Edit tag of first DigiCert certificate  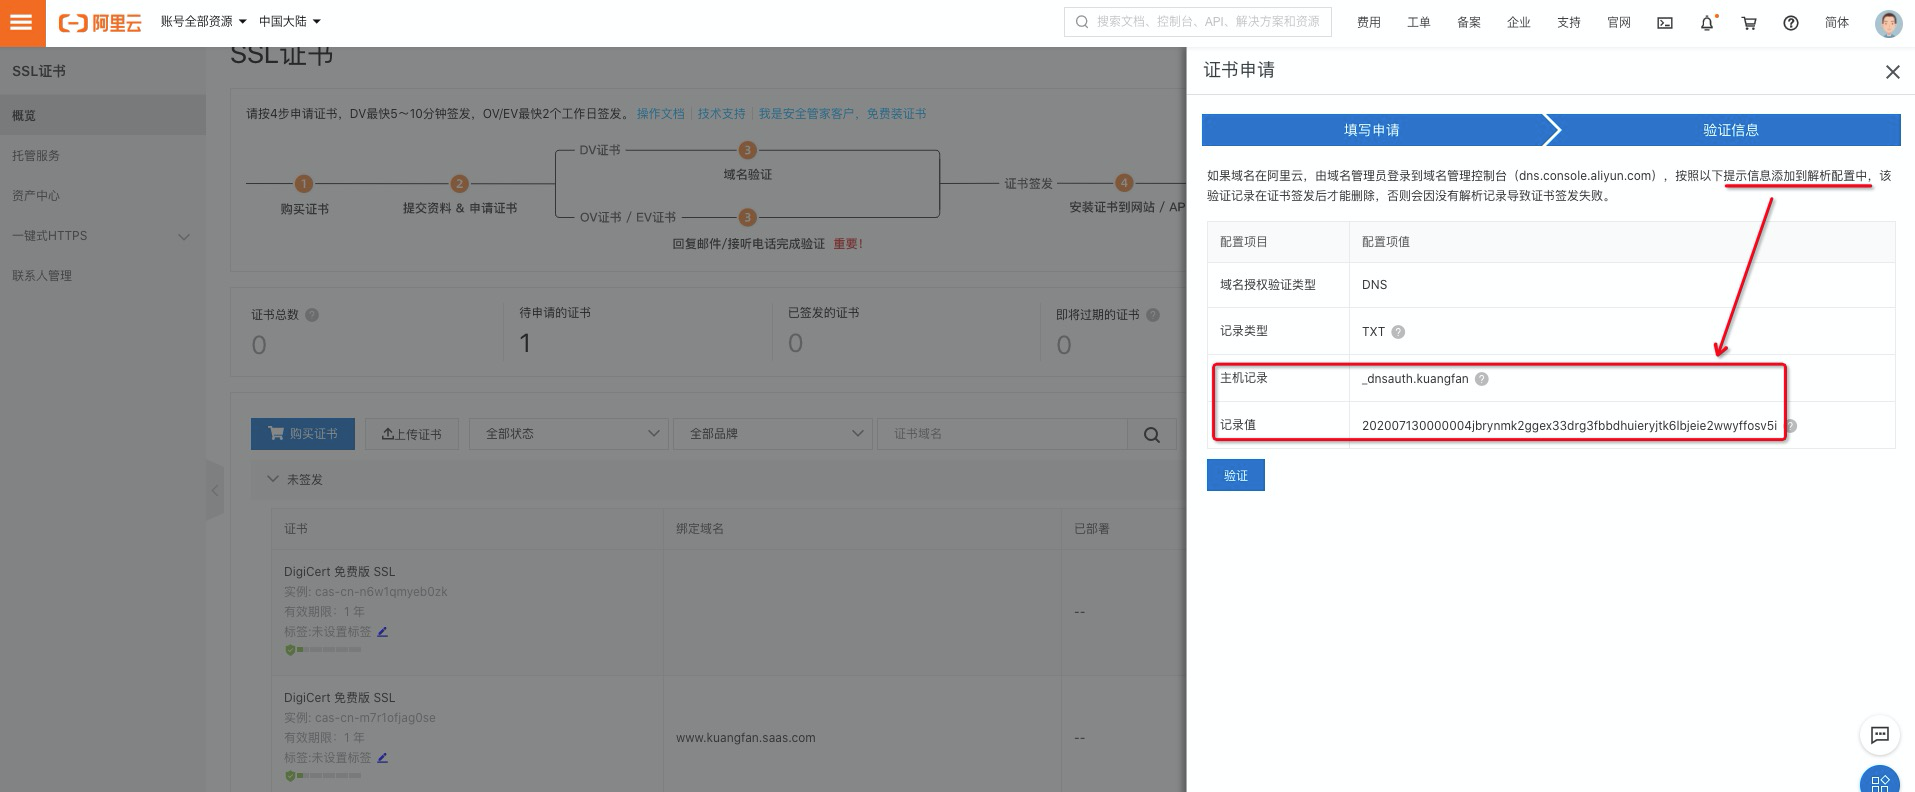382,632
